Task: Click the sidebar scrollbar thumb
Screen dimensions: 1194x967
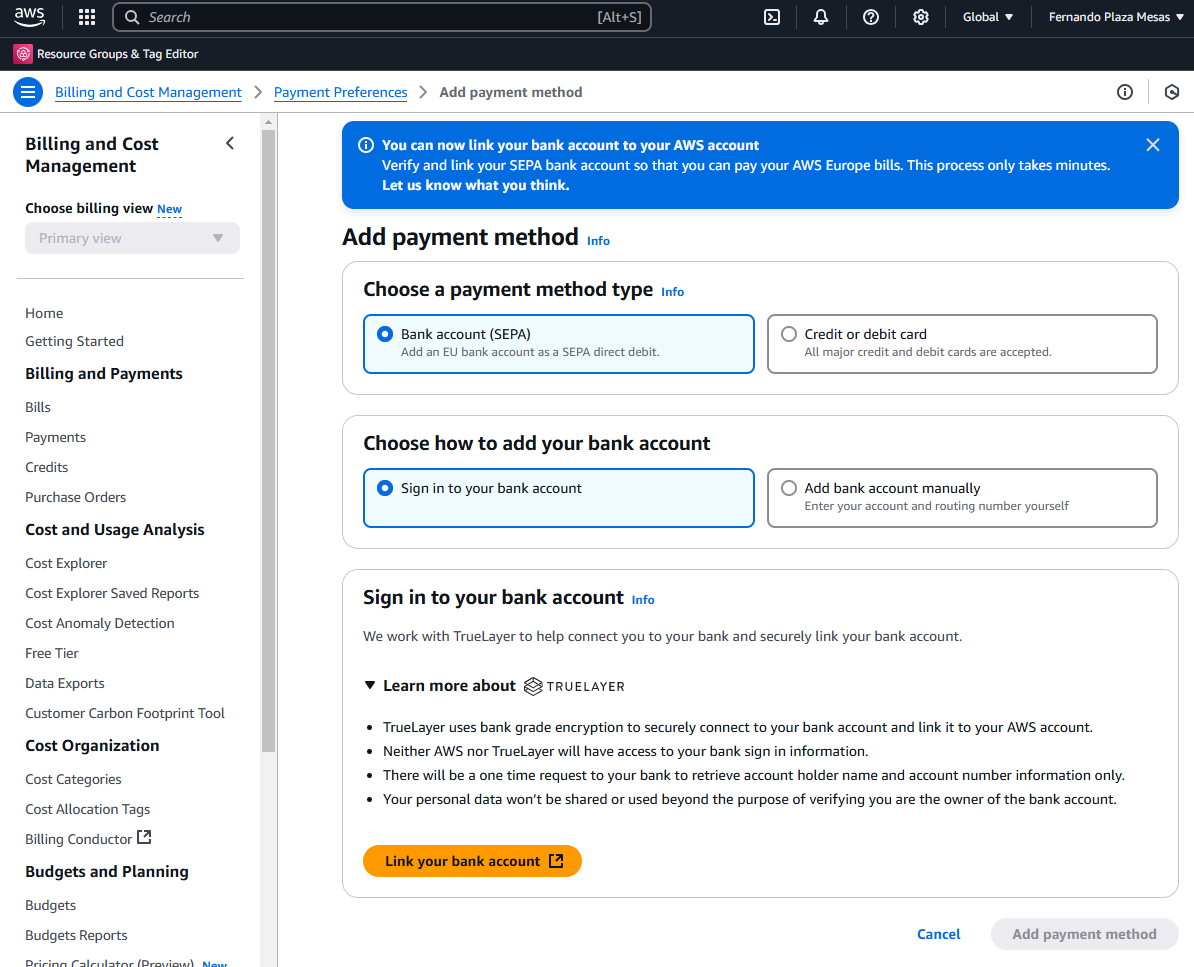Action: click(x=268, y=440)
